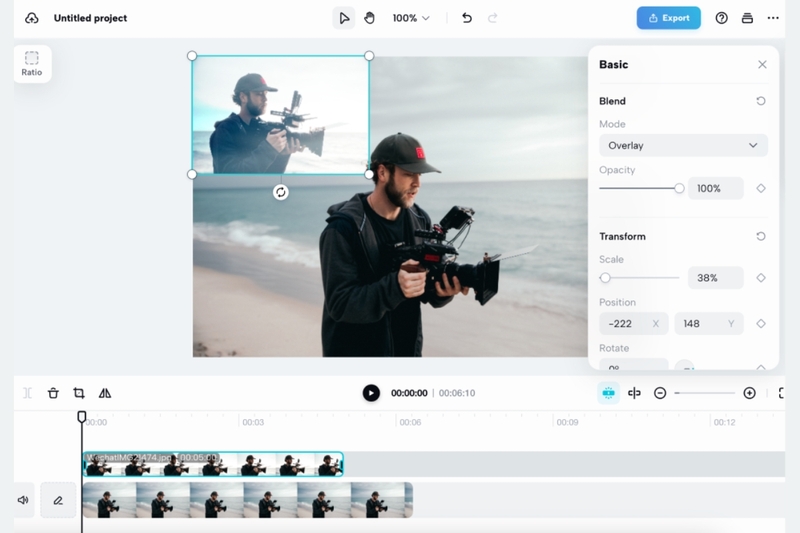
Task: Select the WechatIMG21474.jpg overlay clip in timeline
Action: coord(213,464)
